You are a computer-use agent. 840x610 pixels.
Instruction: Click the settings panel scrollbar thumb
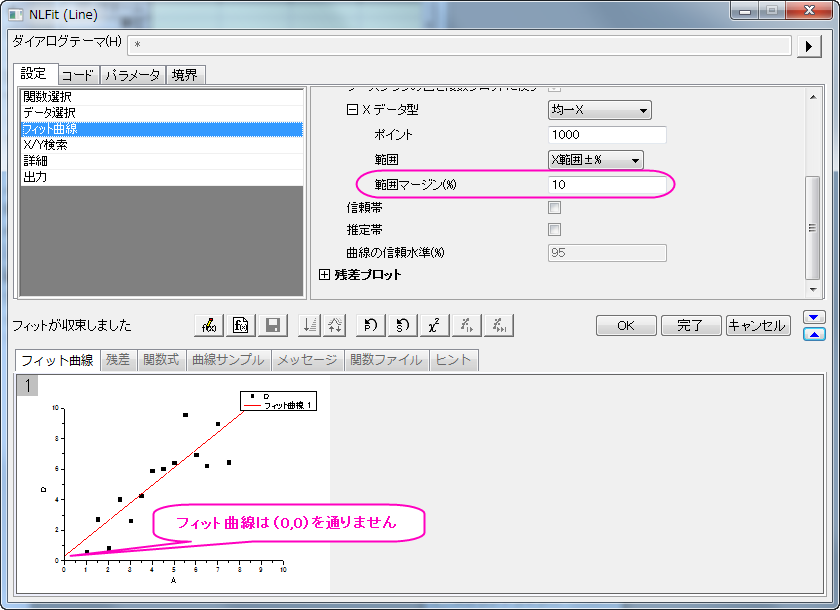tap(813, 228)
